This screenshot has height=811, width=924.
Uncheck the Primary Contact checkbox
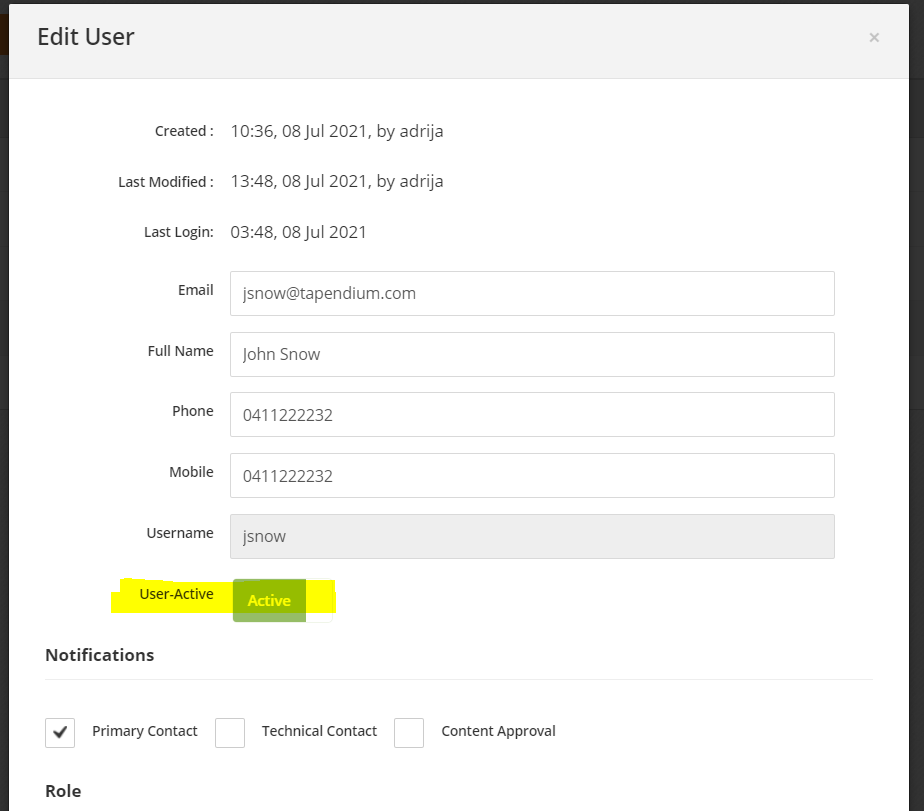coord(60,732)
